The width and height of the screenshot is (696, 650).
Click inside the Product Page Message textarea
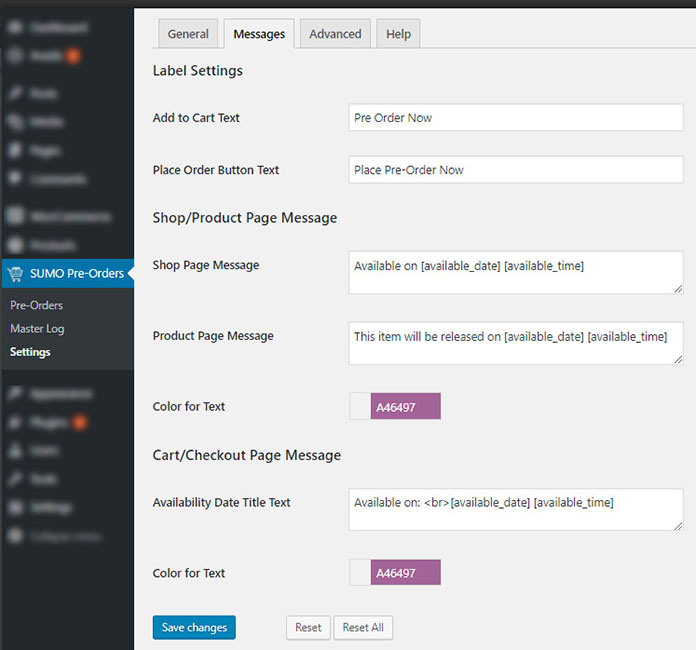tap(515, 343)
